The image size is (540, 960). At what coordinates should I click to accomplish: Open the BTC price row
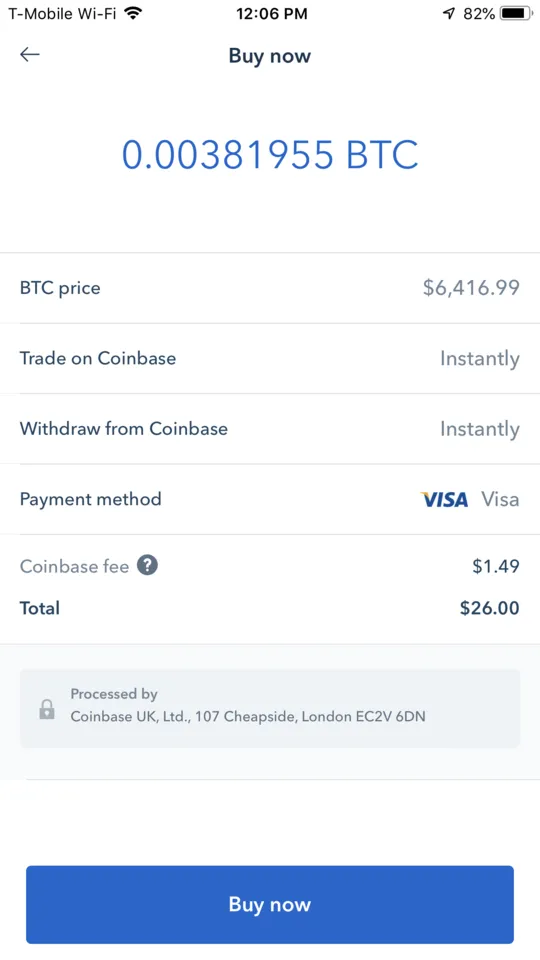coord(270,288)
